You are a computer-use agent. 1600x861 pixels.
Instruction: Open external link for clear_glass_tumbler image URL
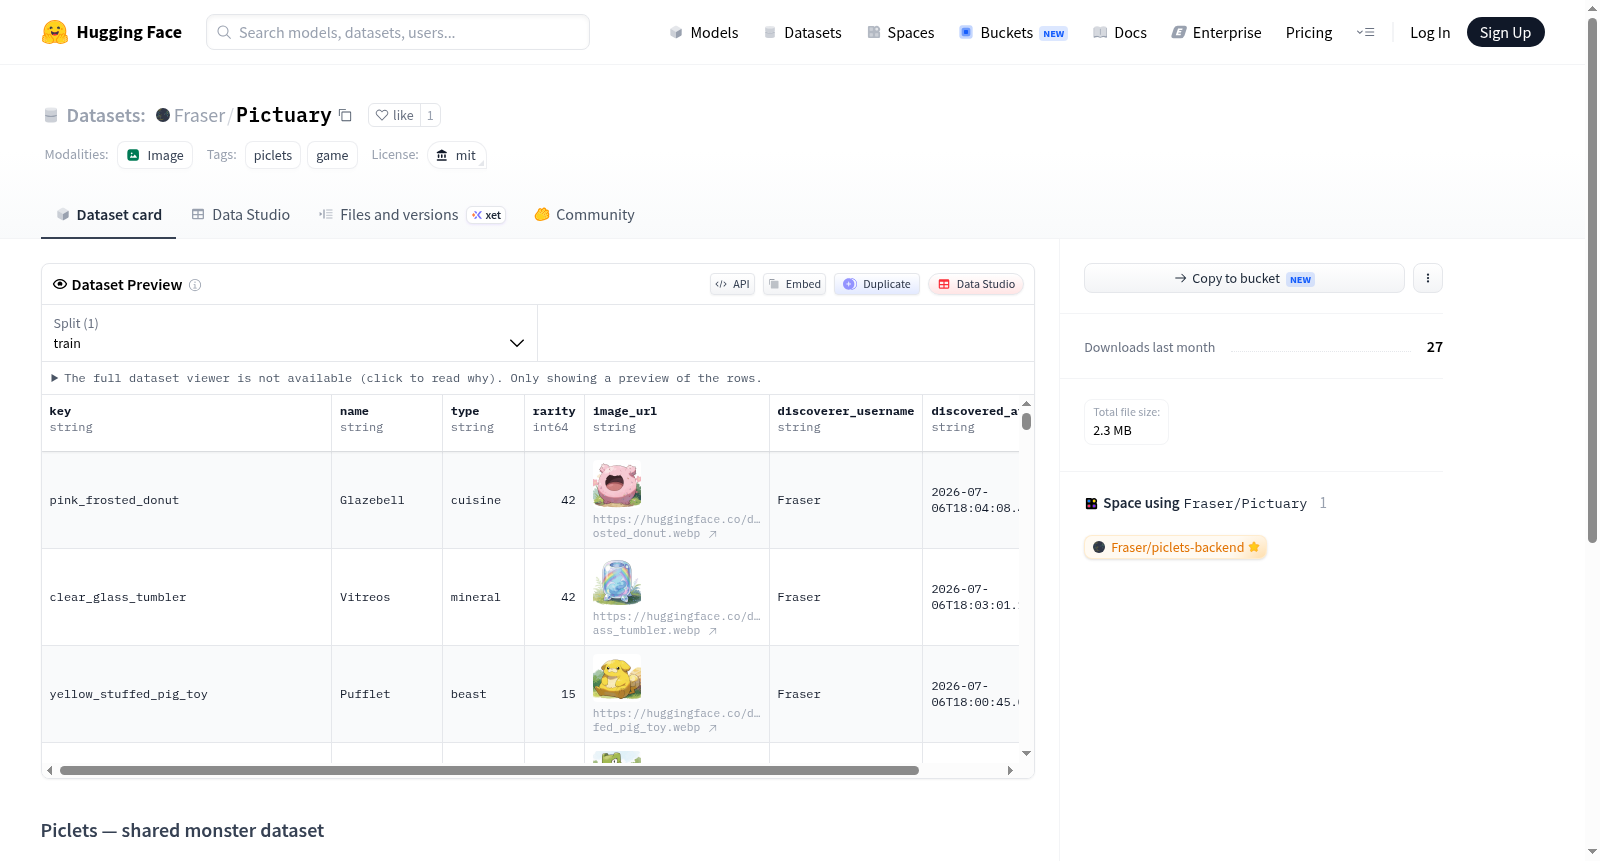pos(713,631)
